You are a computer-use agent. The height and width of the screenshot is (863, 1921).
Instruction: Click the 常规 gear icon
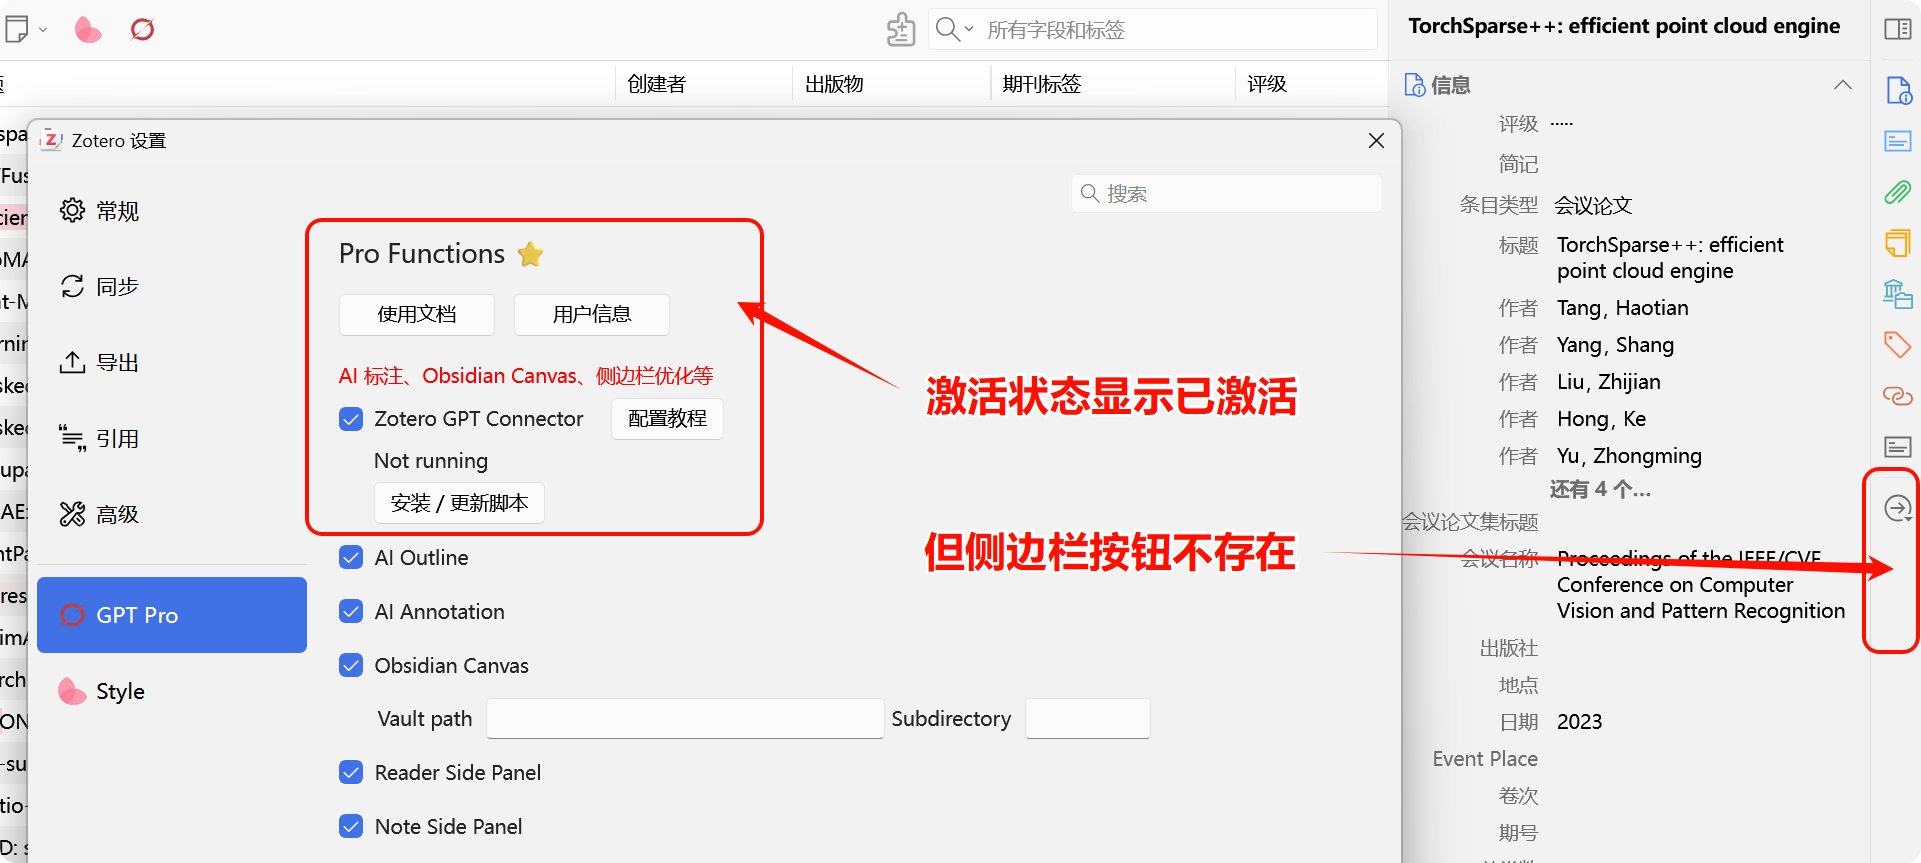(72, 210)
